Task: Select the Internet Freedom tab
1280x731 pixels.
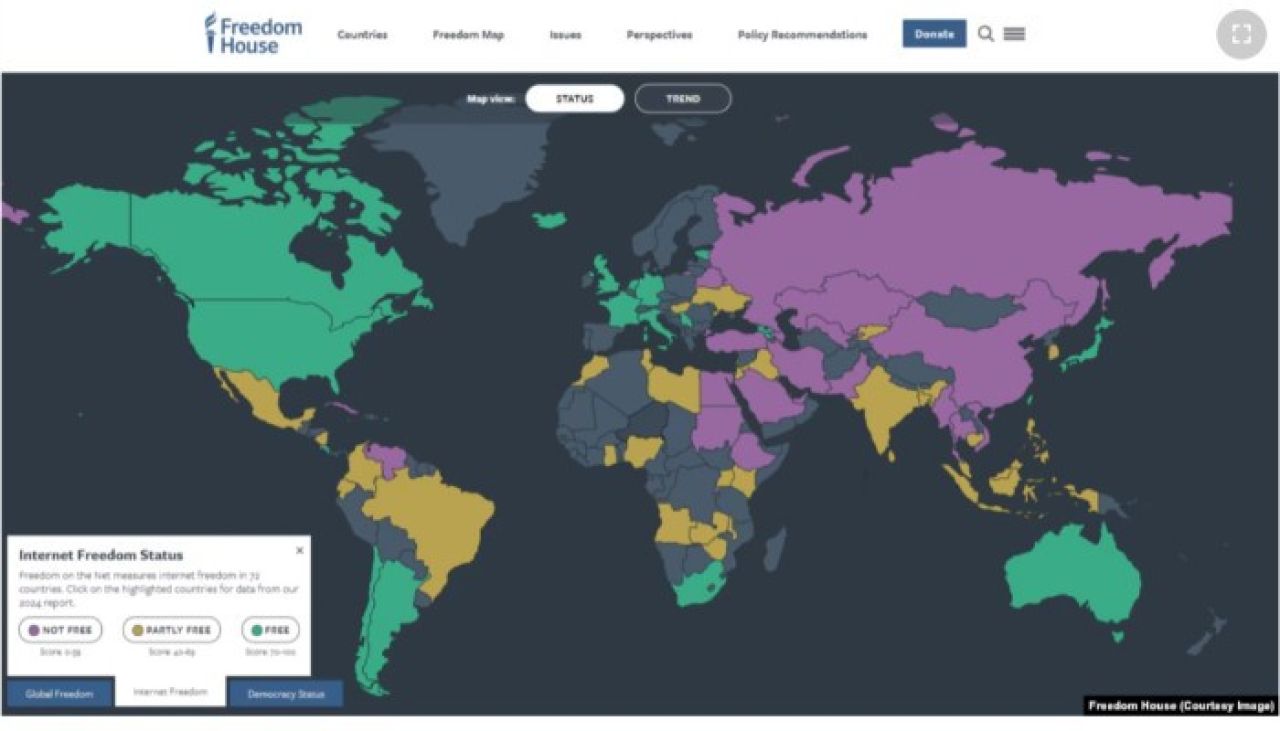Action: 170,691
